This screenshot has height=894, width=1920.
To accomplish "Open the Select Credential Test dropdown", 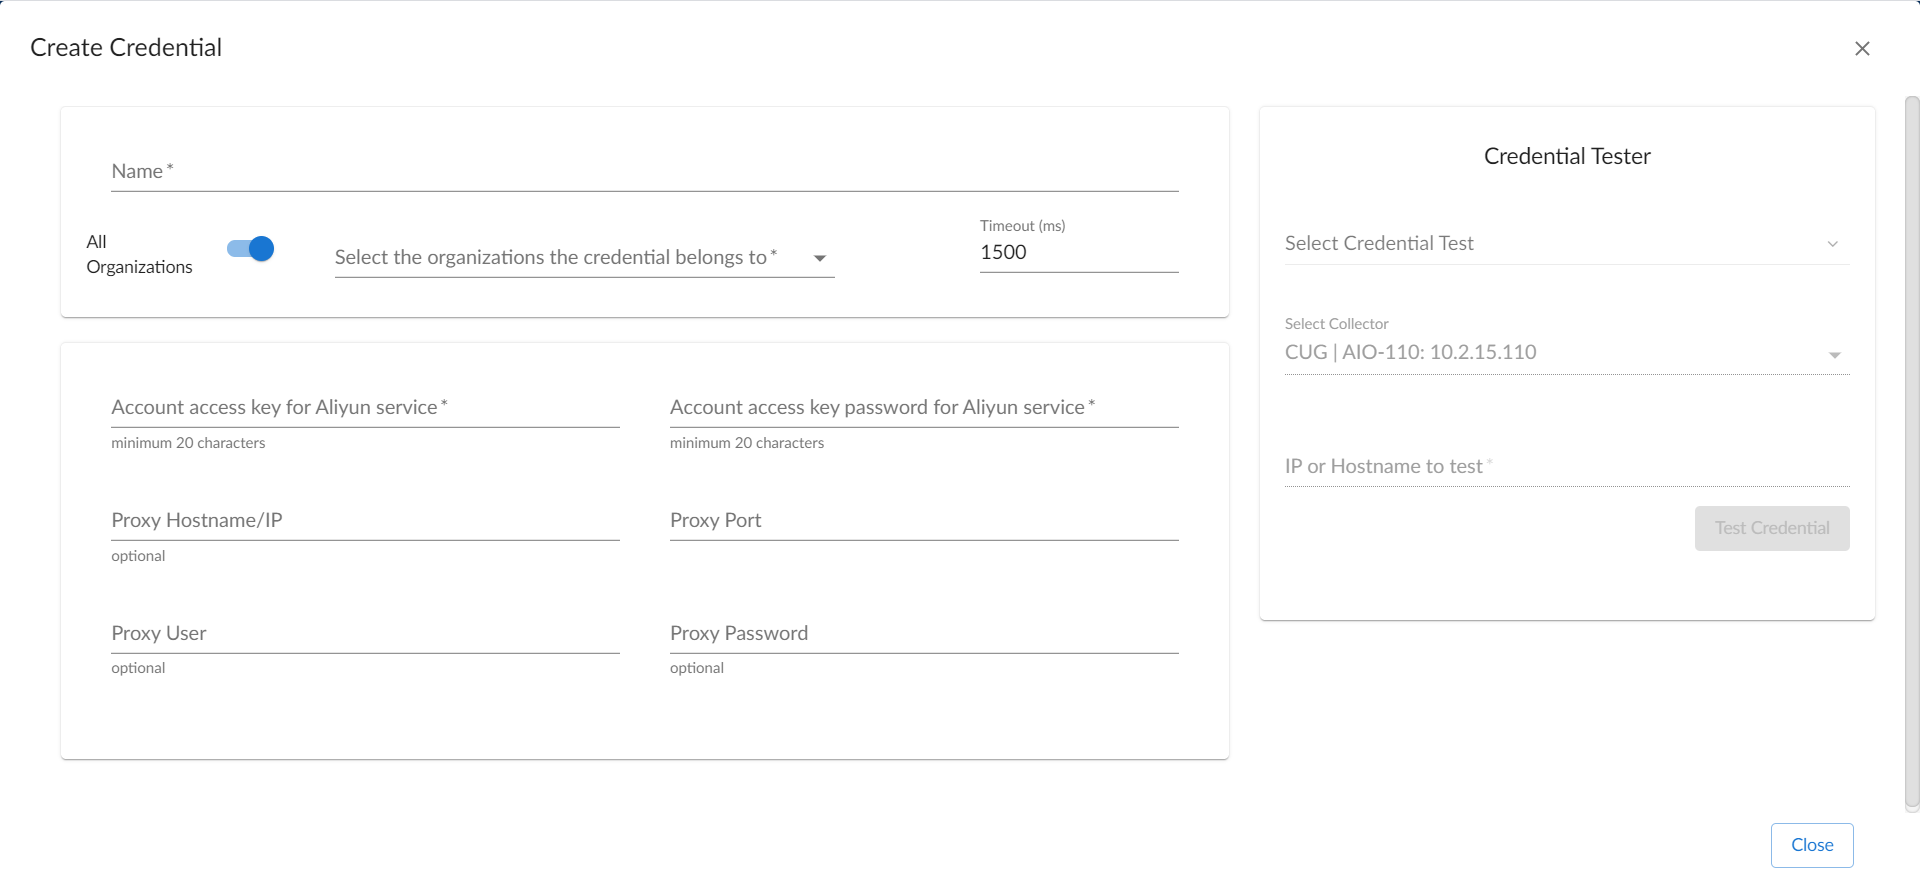I will 1550,244.
